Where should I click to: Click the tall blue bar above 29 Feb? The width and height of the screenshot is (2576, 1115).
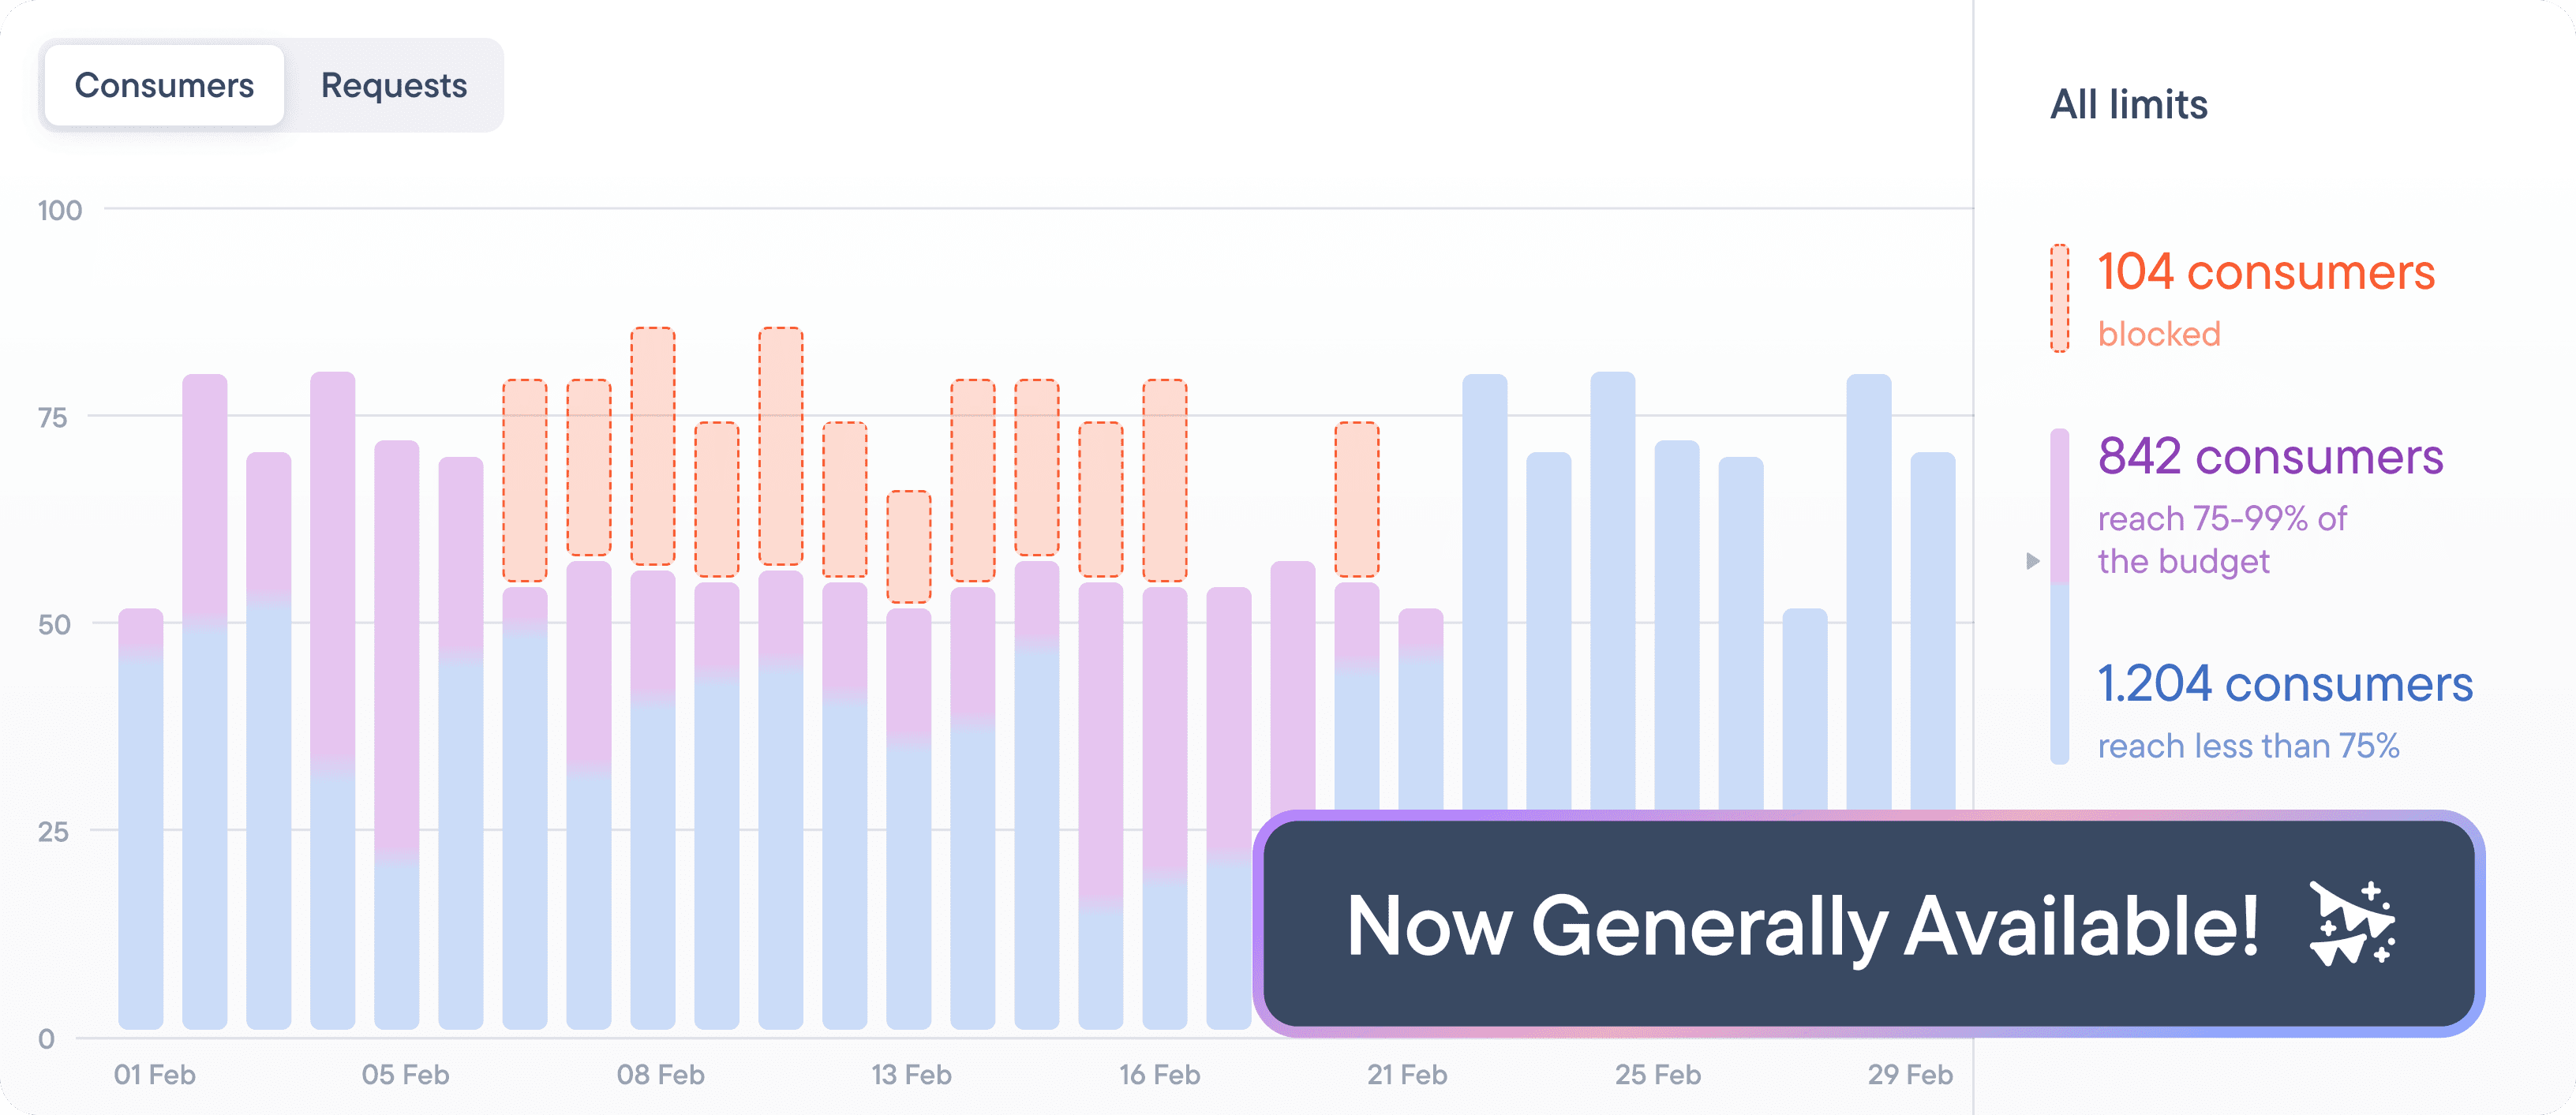point(1868,590)
